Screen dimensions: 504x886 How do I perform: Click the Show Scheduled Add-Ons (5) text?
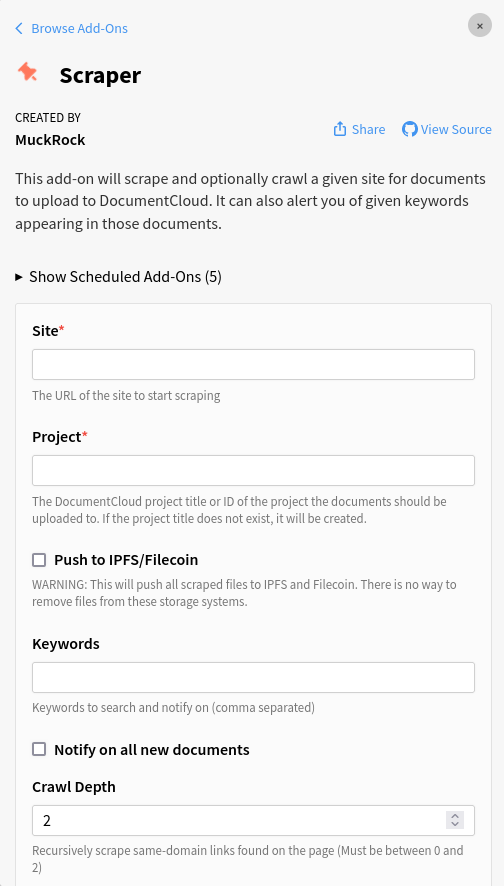(125, 277)
